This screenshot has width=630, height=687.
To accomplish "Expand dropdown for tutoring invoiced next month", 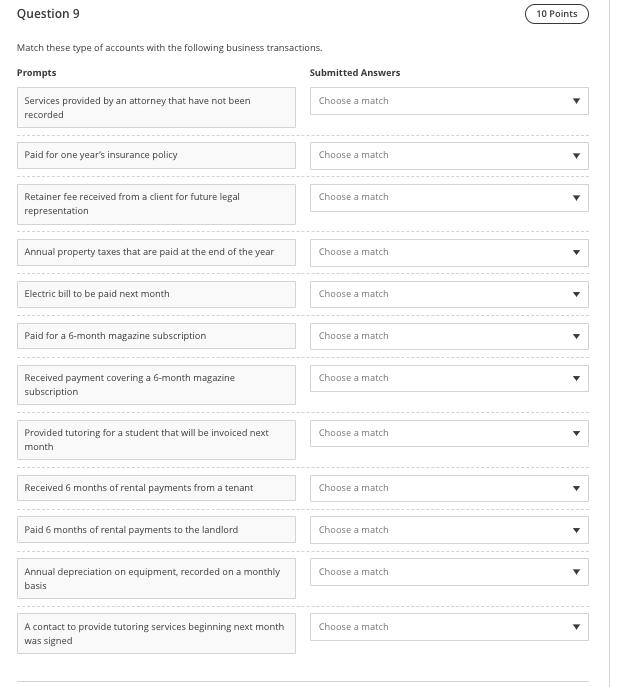I will 448,433.
